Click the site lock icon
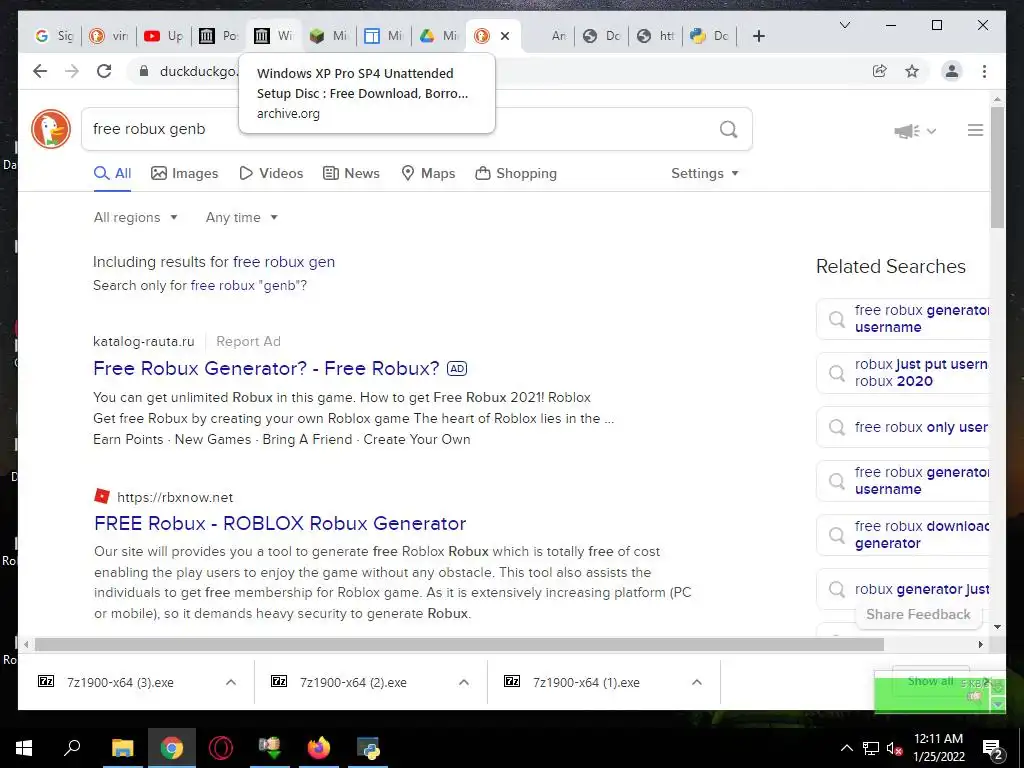 coord(144,71)
